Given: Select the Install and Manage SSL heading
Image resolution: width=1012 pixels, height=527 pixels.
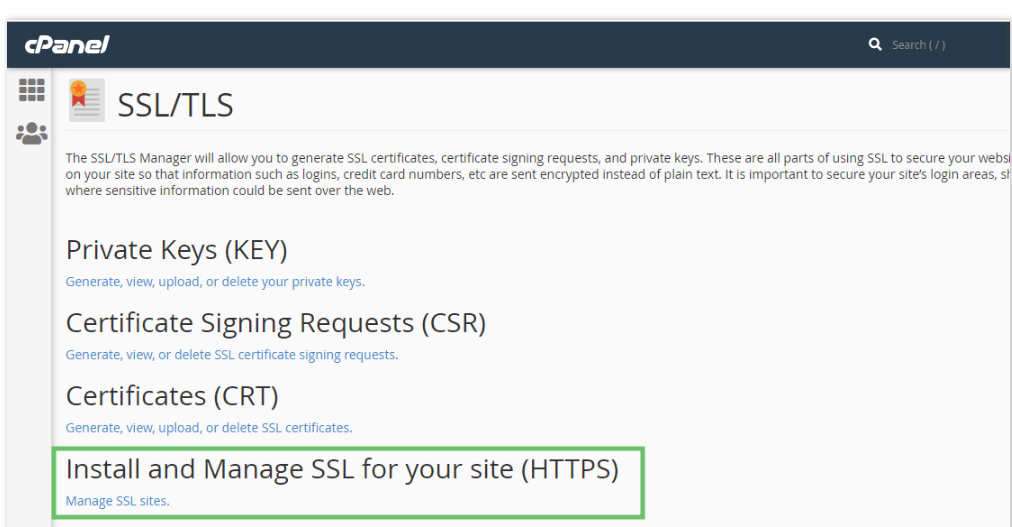Looking at the screenshot, I should (x=342, y=468).
